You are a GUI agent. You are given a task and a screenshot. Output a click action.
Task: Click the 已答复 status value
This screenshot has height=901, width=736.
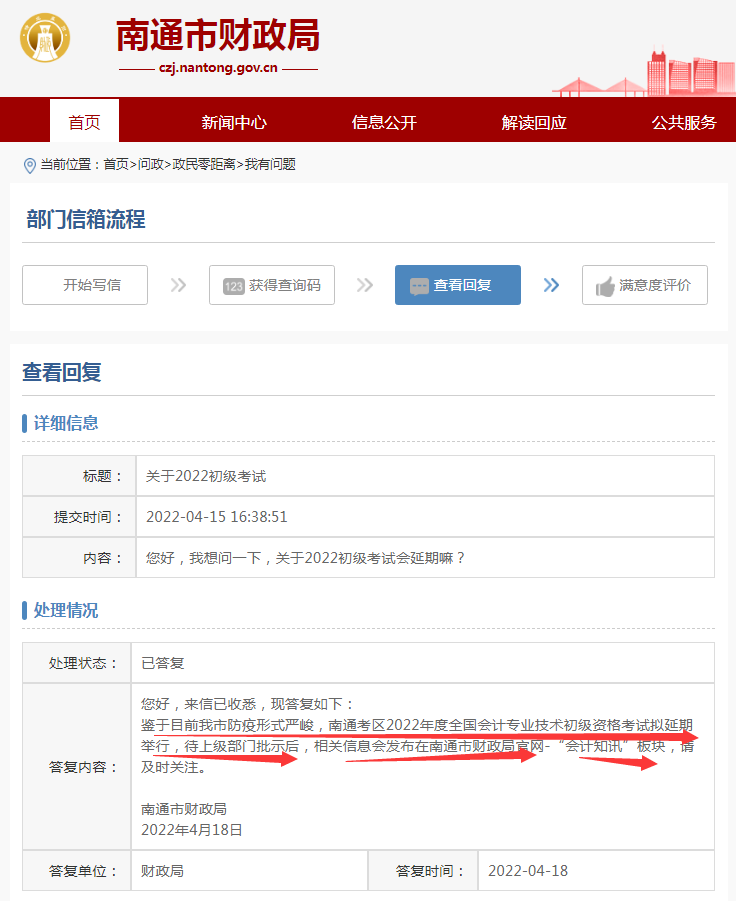(163, 663)
